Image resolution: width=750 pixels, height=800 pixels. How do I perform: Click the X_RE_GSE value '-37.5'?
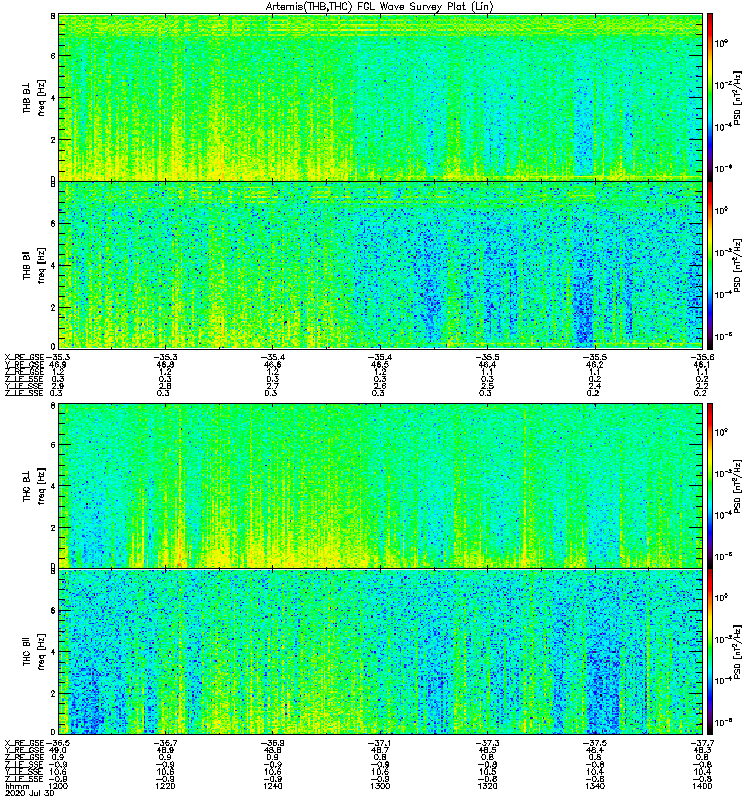pyautogui.click(x=595, y=743)
